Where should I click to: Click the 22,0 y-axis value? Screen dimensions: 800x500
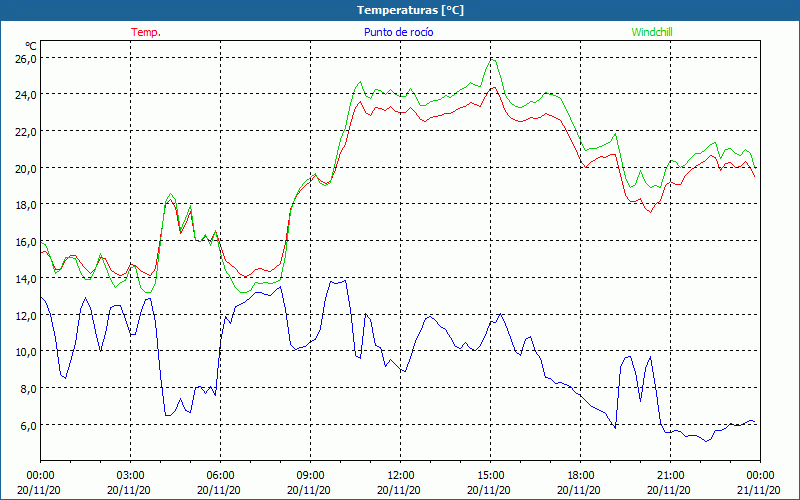pos(26,131)
